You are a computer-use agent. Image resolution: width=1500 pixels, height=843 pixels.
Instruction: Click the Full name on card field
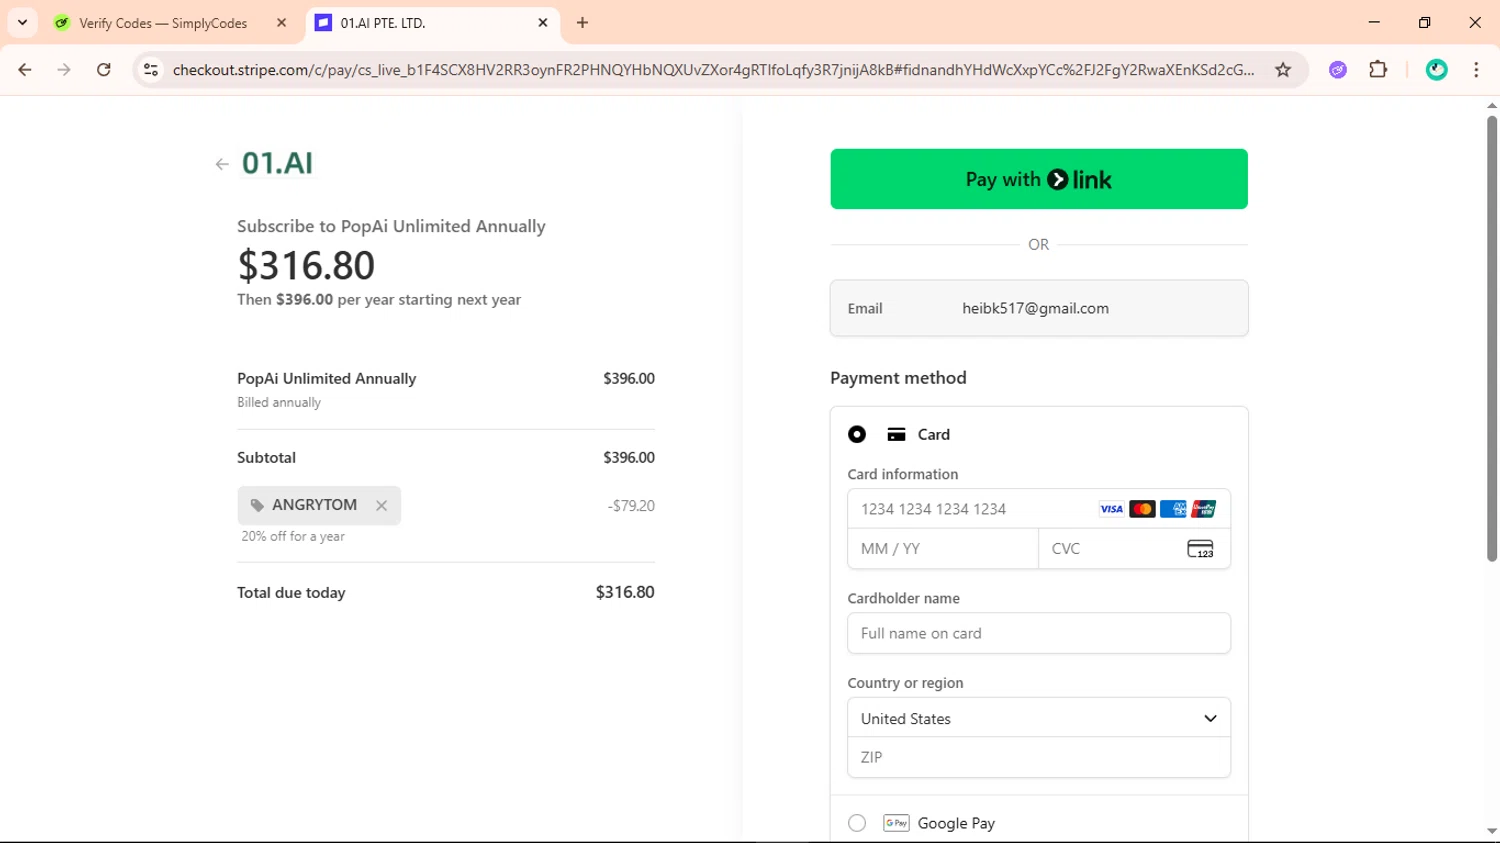[1038, 633]
